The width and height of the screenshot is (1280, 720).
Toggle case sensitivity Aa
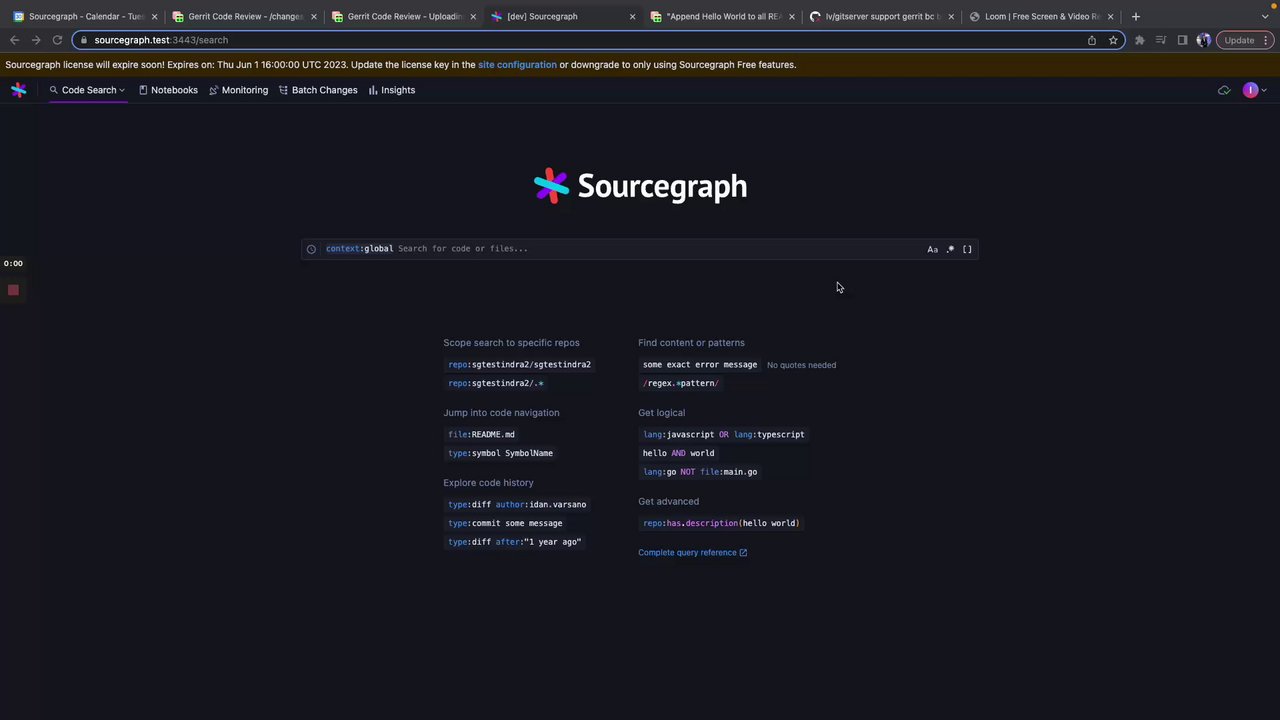[932, 249]
